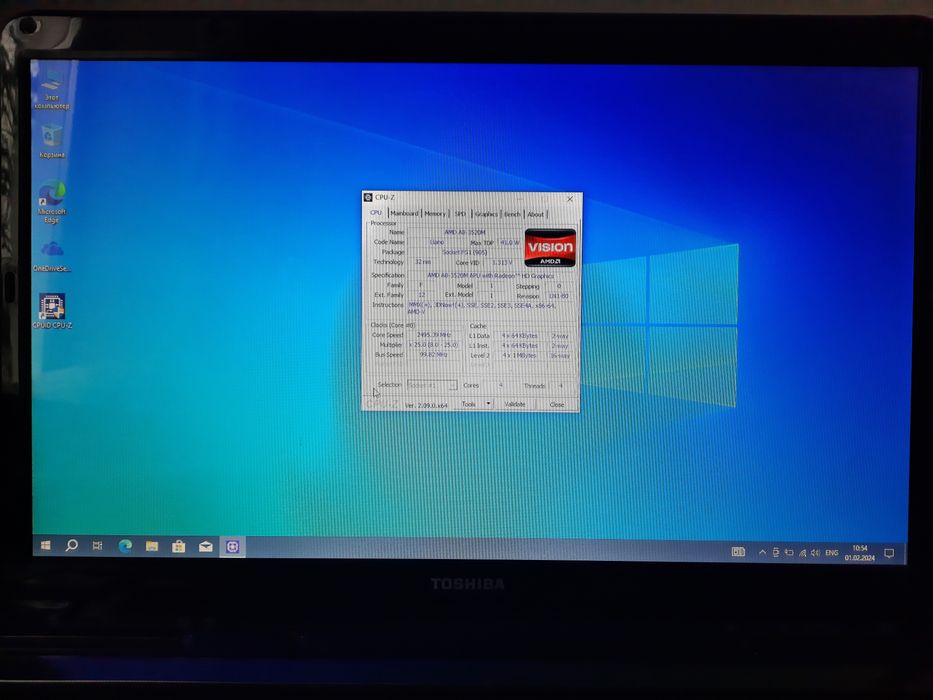This screenshot has height=700, width=933.
Task: Click the Package value Socket FS1
Action: pos(465,252)
